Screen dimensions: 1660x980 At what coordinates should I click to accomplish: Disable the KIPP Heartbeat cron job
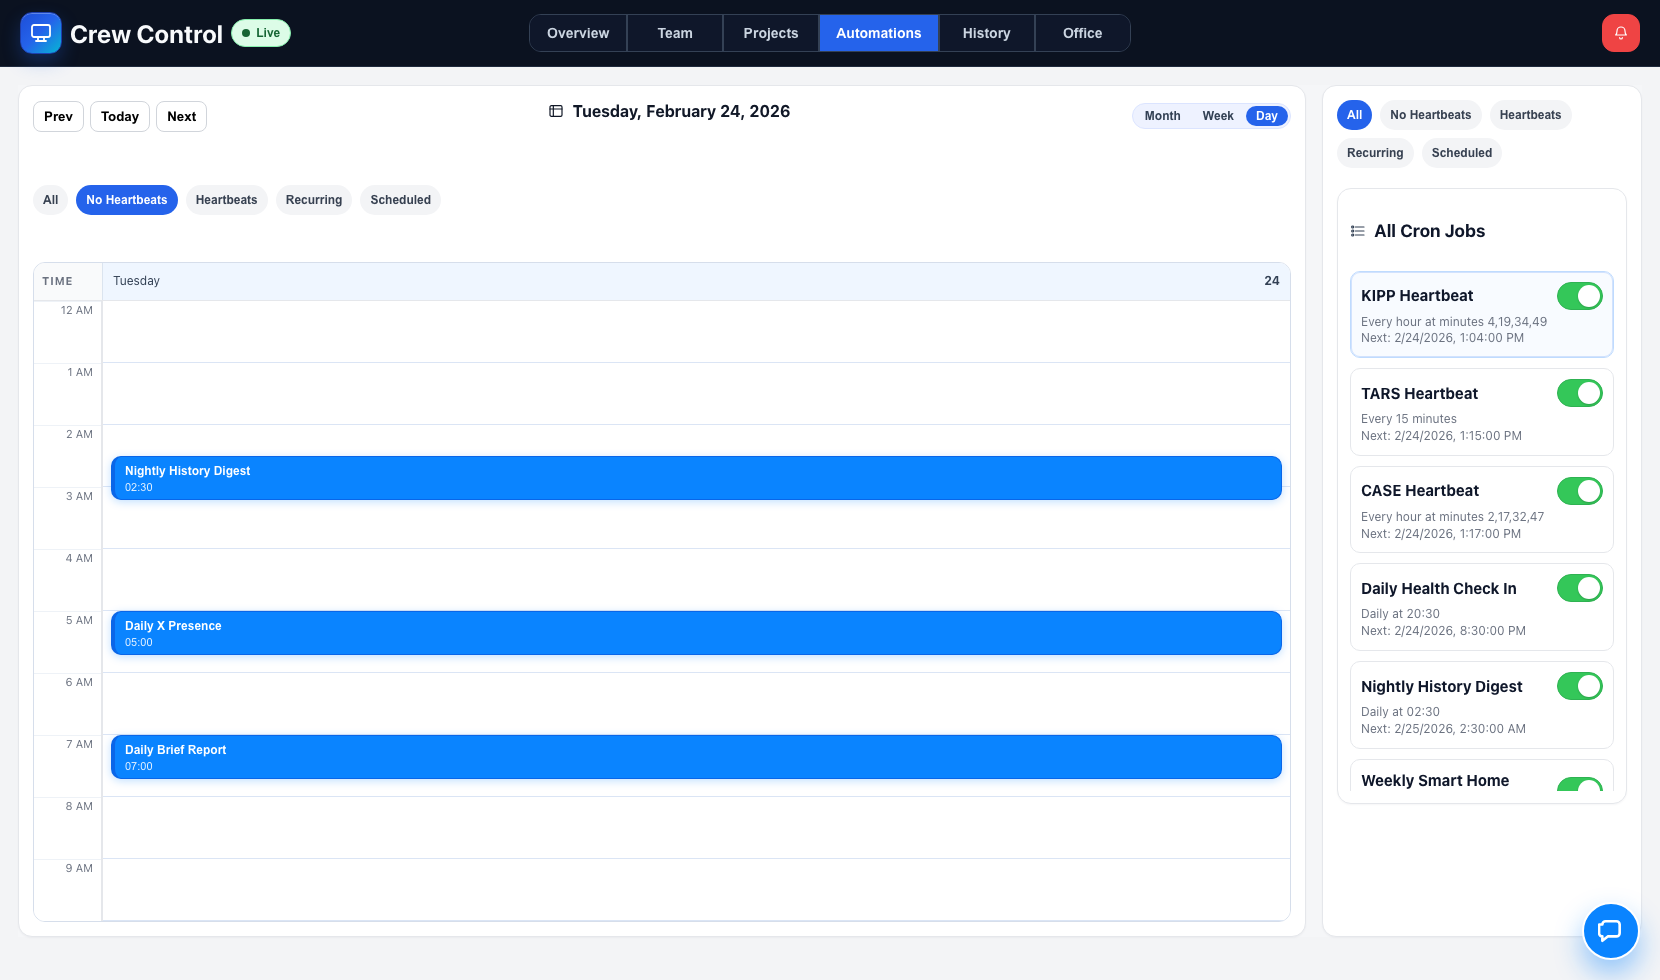[x=1579, y=296]
